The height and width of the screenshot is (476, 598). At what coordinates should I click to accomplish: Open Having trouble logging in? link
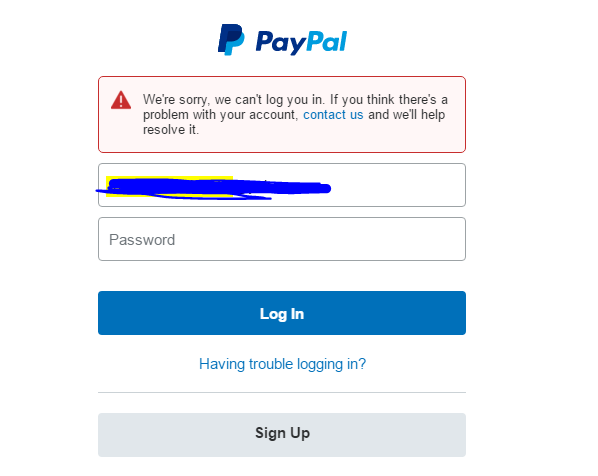coord(282,364)
